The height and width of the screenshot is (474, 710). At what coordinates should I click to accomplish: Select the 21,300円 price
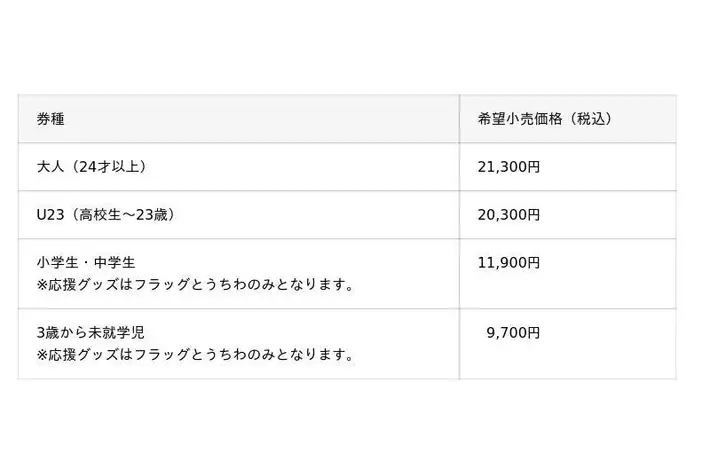coord(508,167)
